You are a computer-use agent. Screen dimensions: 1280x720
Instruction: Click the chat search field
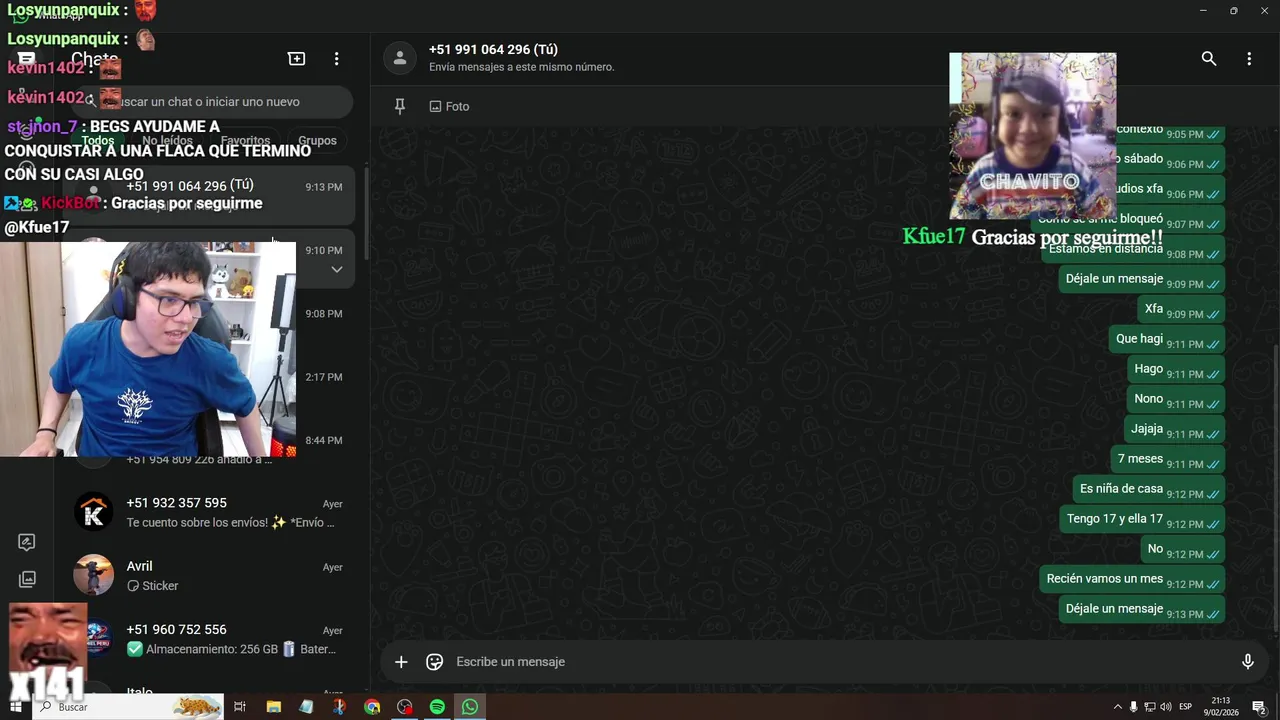tap(213, 102)
